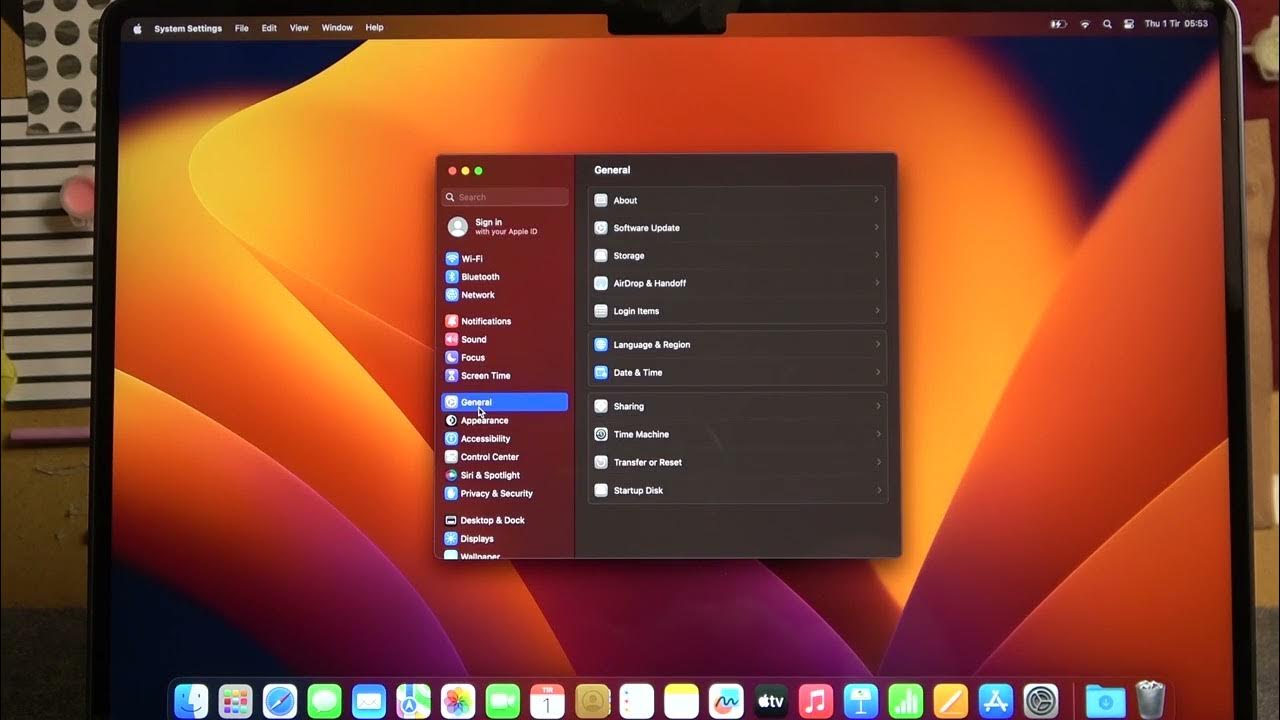Select the Focus moon icon in the sidebar
Viewport: 1280px width, 720px height.
coord(452,357)
